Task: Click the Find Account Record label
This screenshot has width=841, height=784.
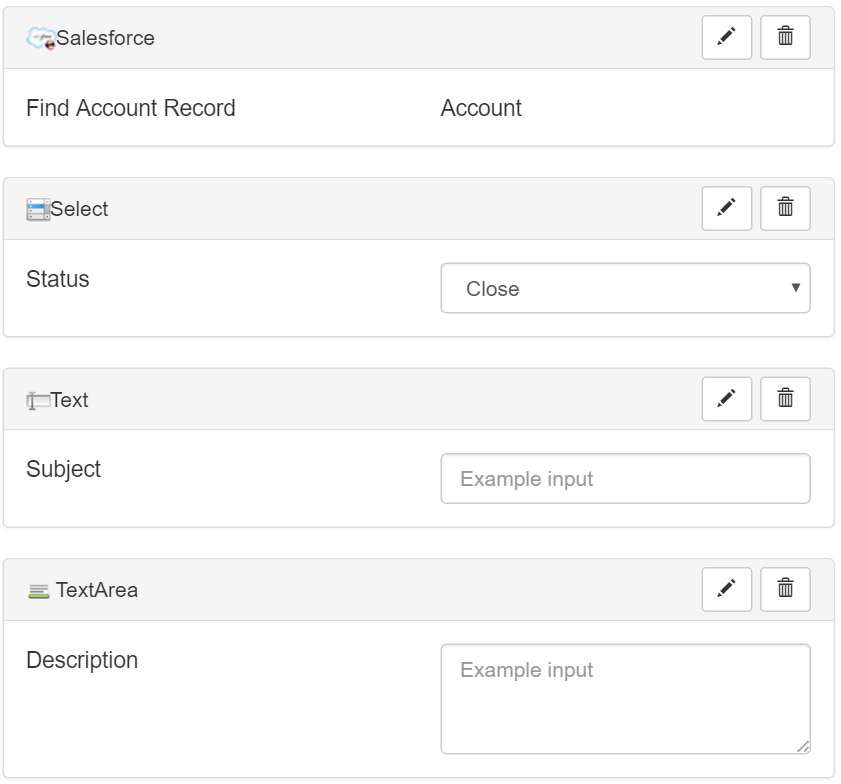Action: pyautogui.click(x=131, y=108)
